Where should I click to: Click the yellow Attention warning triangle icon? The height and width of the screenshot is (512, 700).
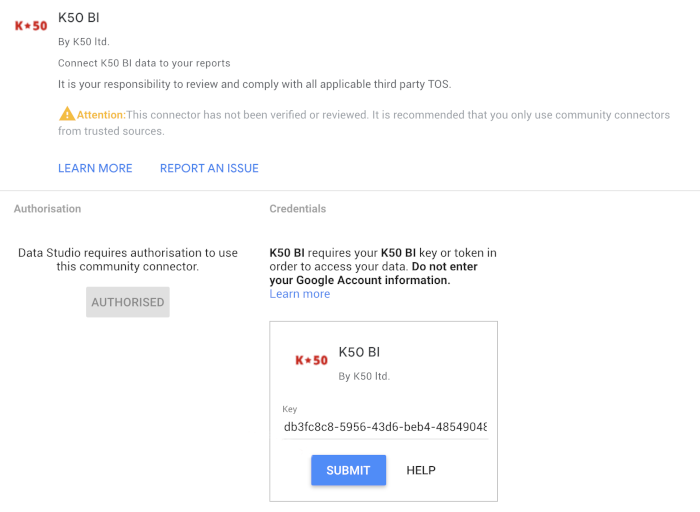click(x=67, y=114)
